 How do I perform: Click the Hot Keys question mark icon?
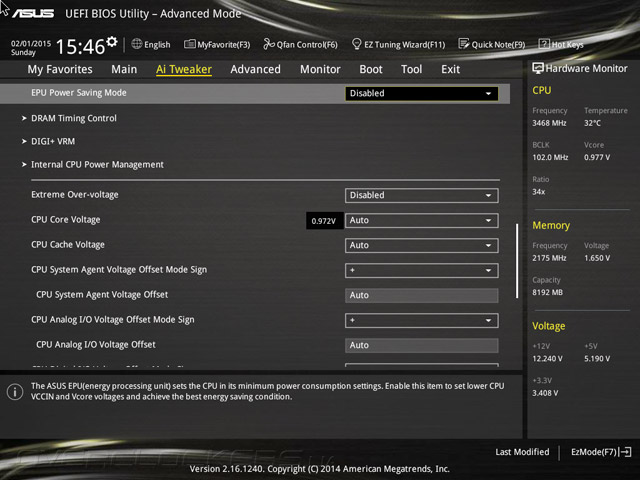544,44
